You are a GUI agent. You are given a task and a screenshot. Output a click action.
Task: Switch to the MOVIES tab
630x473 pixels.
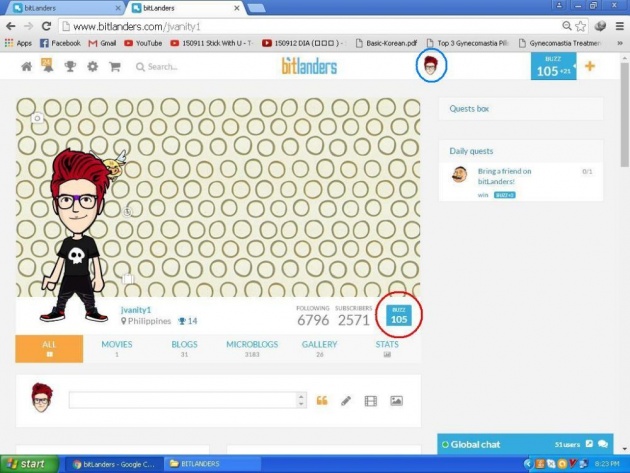point(117,349)
